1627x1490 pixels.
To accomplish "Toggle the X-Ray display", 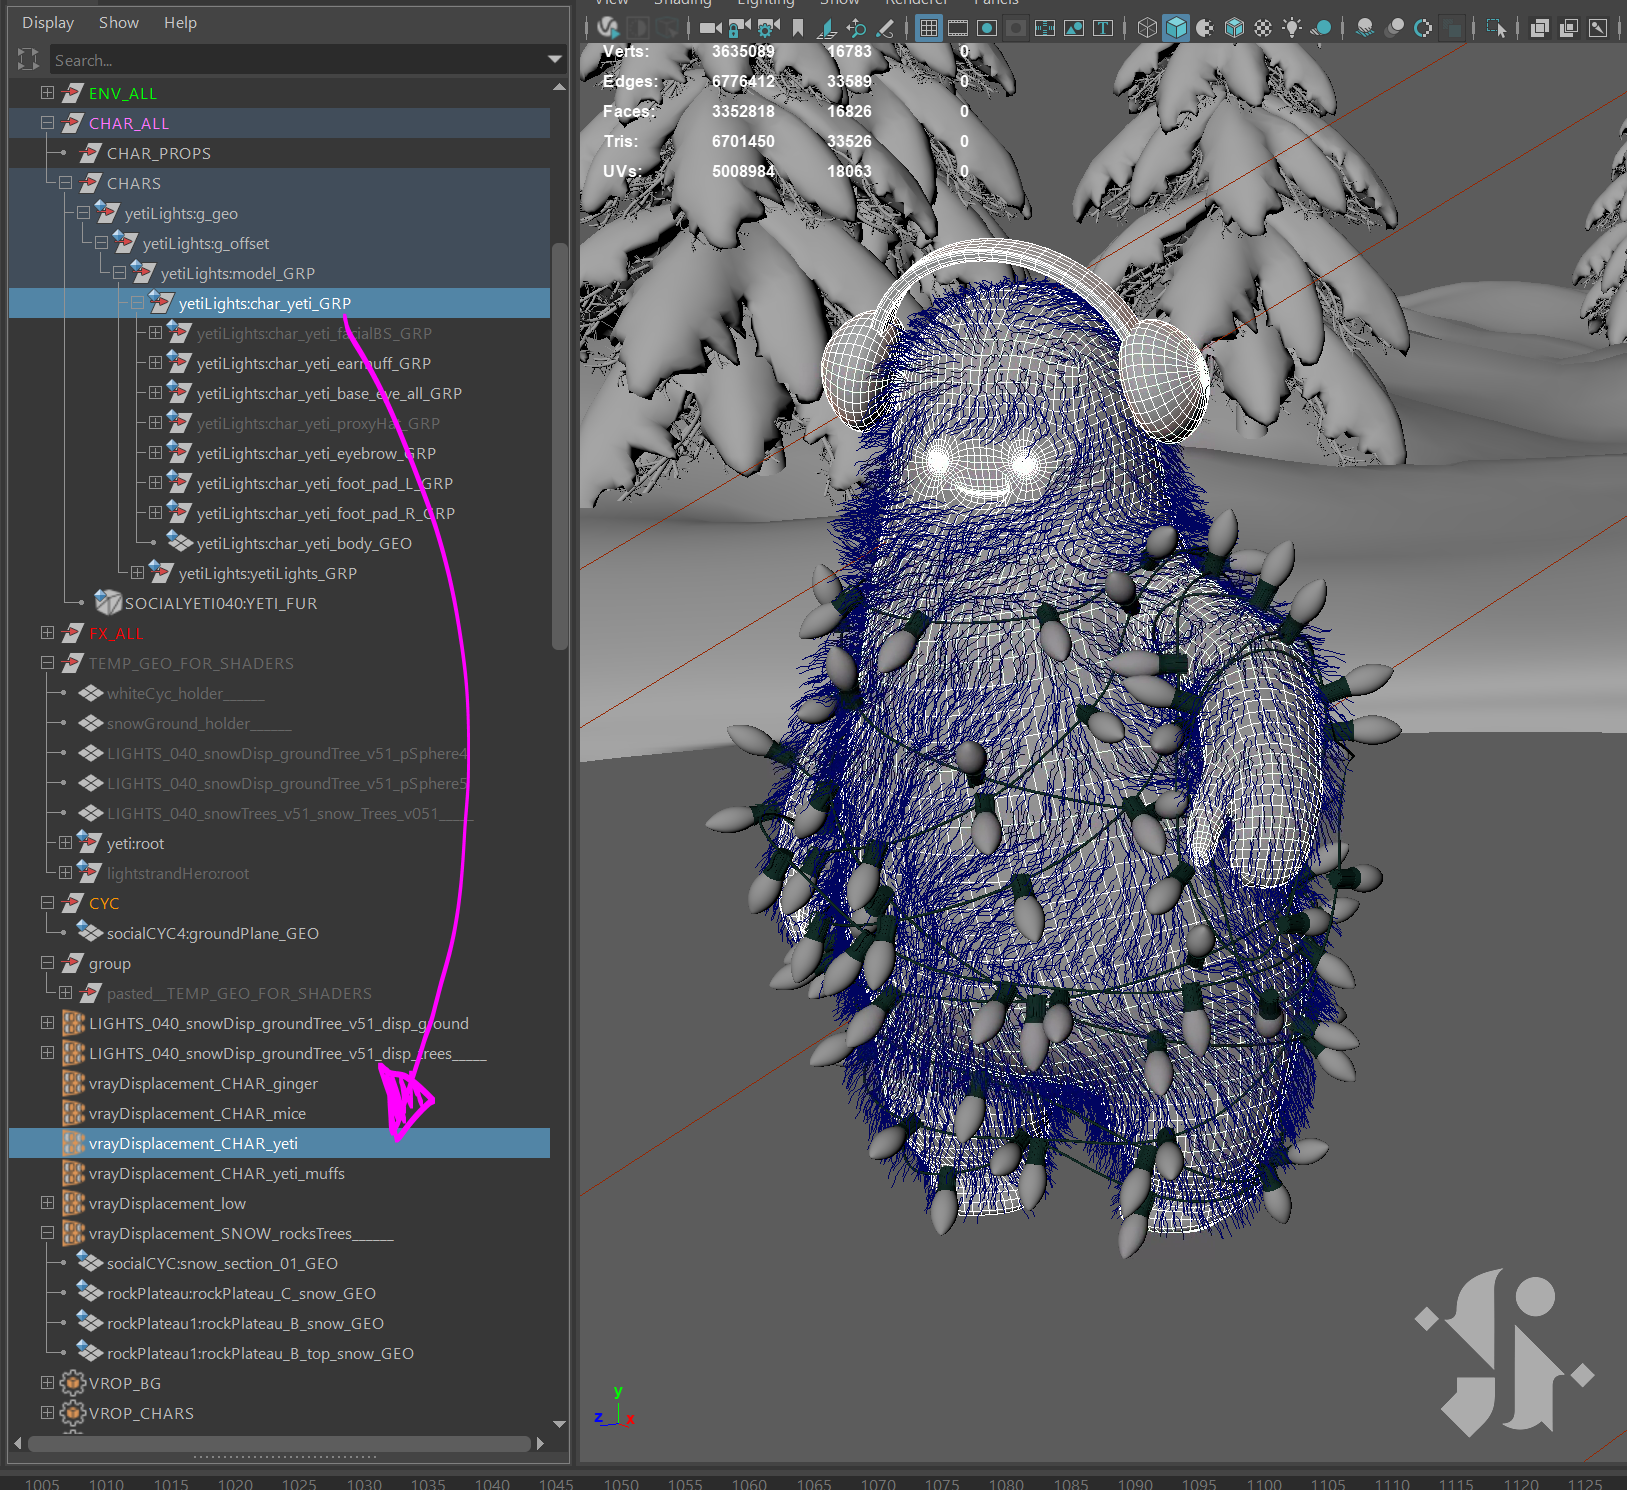I will click(x=1540, y=28).
